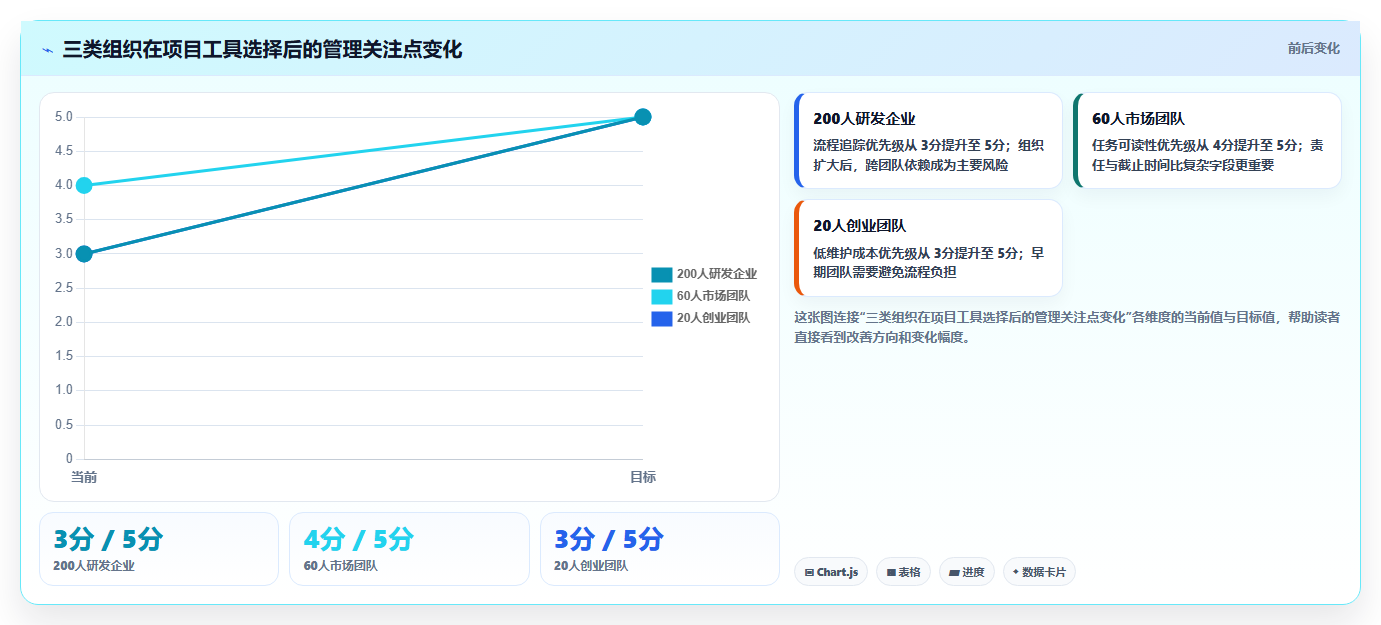Click the 5.0 y-axis tick label
Viewport: 1381px width, 625px height.
point(63,117)
